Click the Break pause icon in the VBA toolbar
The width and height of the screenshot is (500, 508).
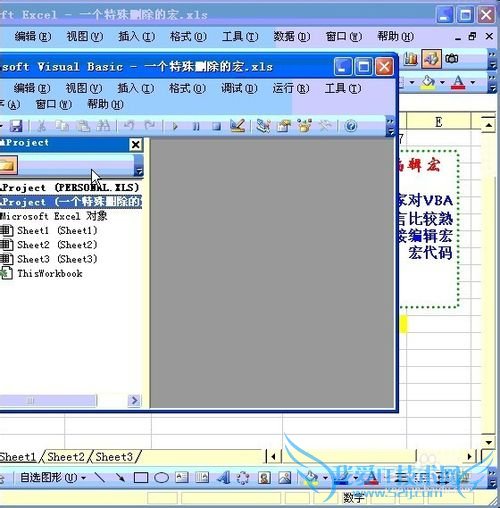click(196, 126)
